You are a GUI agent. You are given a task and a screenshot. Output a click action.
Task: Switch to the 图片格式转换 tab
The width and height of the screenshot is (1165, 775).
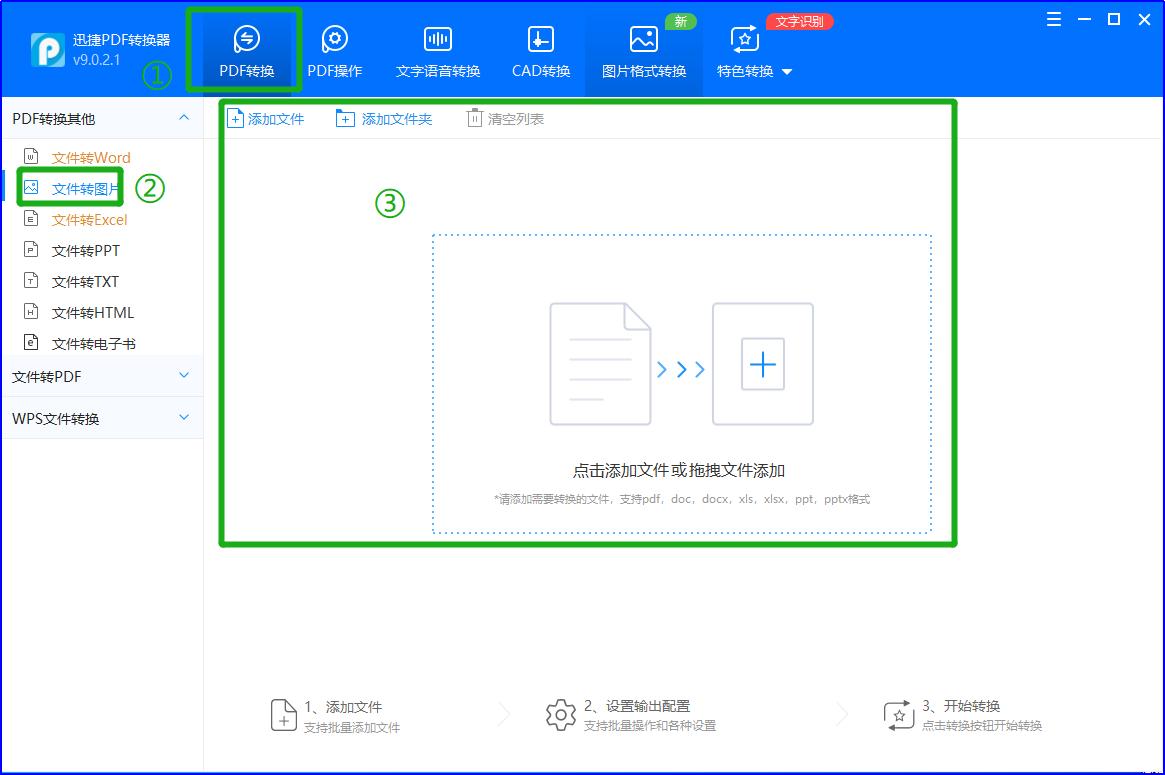coord(643,50)
